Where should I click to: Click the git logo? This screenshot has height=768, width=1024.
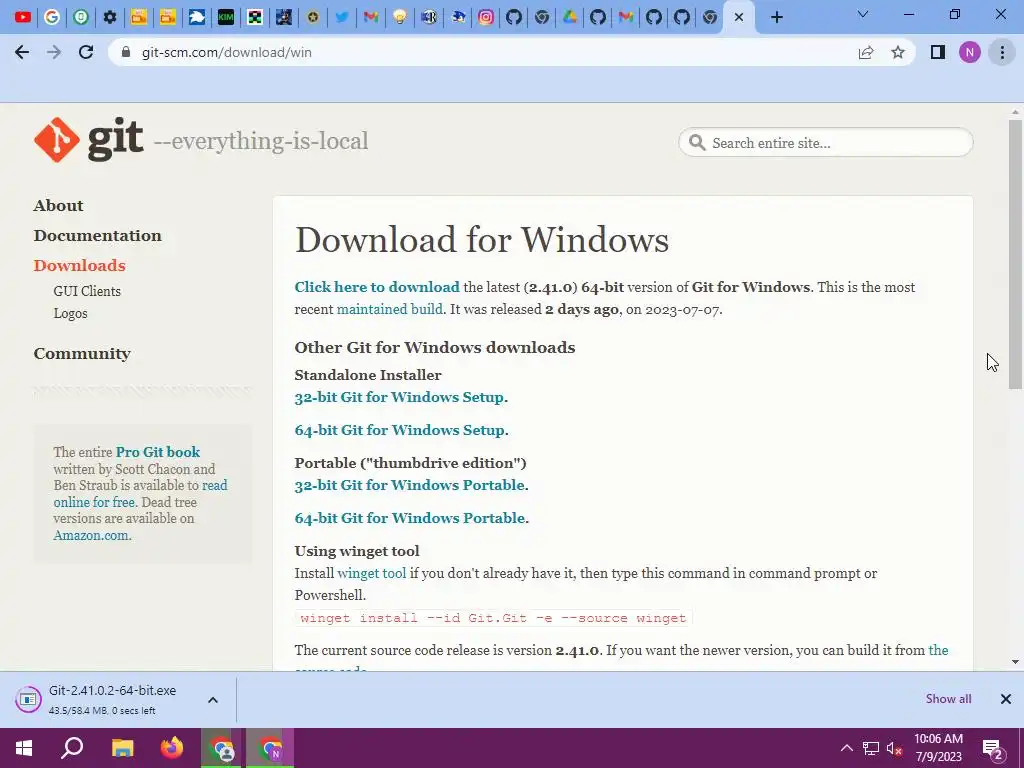tap(88, 140)
